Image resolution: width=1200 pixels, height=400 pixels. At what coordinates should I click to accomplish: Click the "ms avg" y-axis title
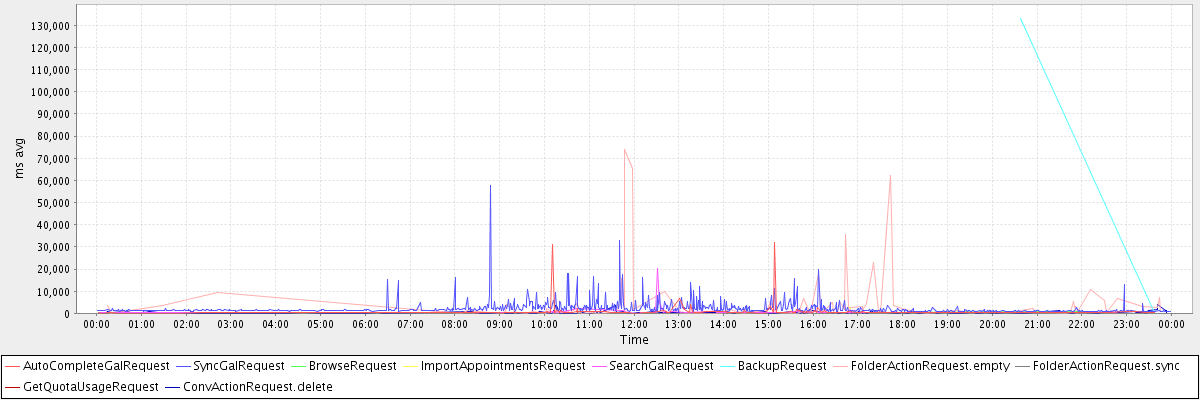[20, 158]
